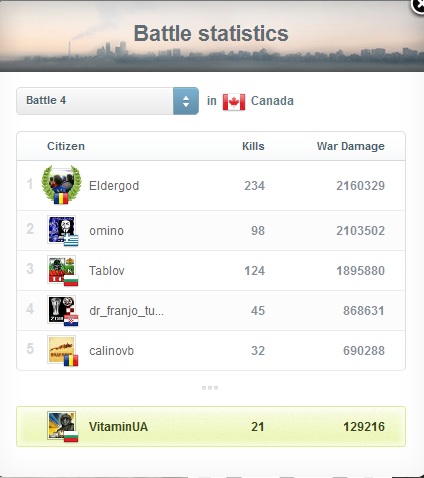Click the highlighted VitaminUA row
The width and height of the screenshot is (424, 478).
pos(211,426)
